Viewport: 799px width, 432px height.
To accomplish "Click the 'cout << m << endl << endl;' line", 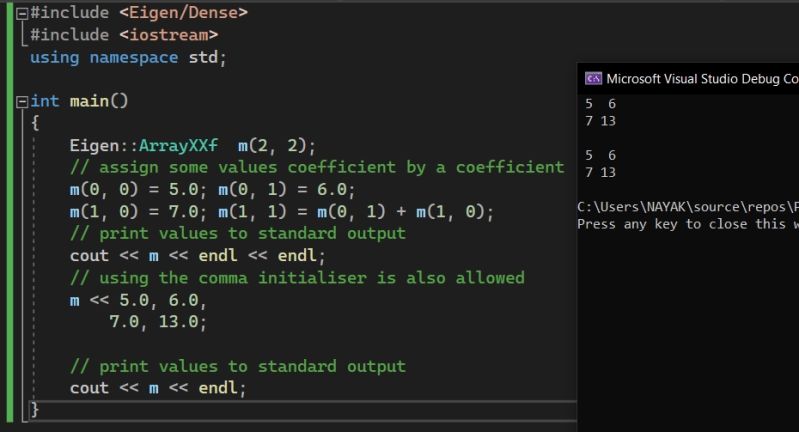I will tap(197, 256).
